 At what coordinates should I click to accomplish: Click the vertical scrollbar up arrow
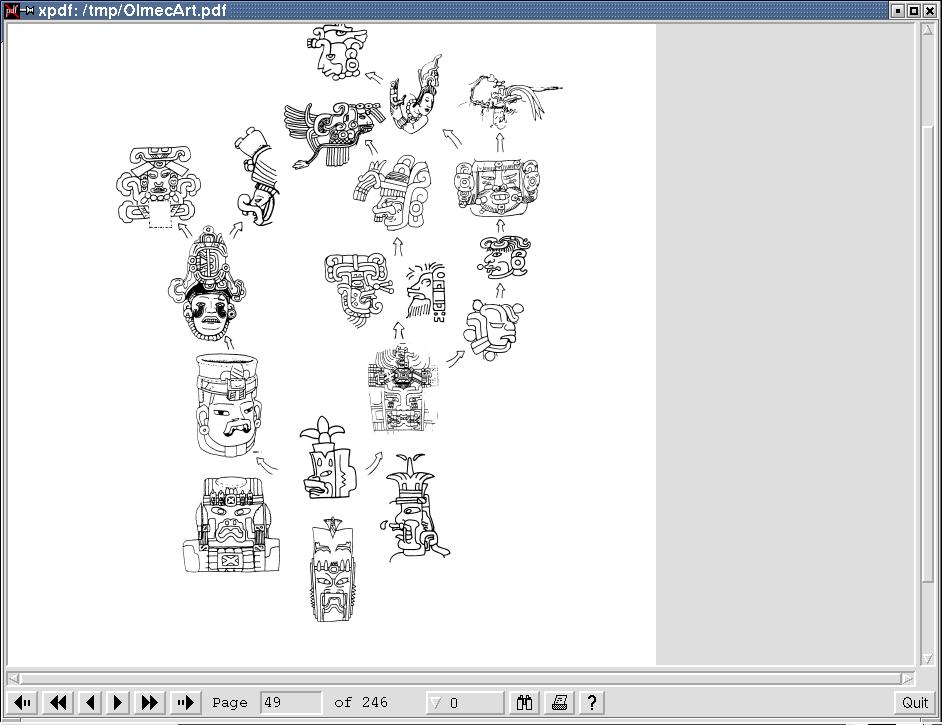click(x=928, y=30)
